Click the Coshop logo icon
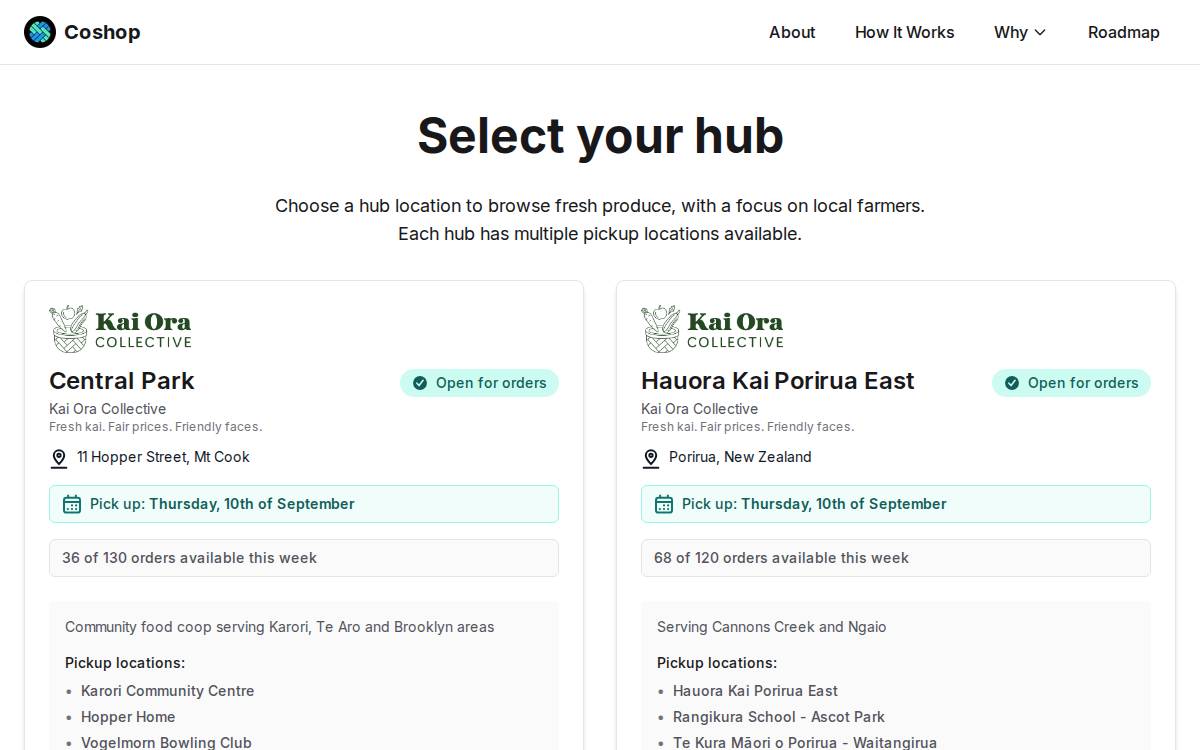This screenshot has height=750, width=1200. [x=40, y=32]
